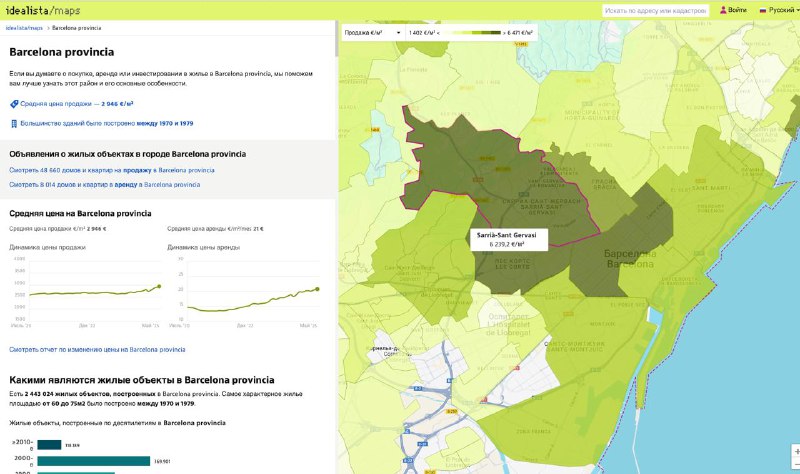Click the price tag icon beside average sale price
Viewport: 800px width, 474px height.
(x=14, y=103)
